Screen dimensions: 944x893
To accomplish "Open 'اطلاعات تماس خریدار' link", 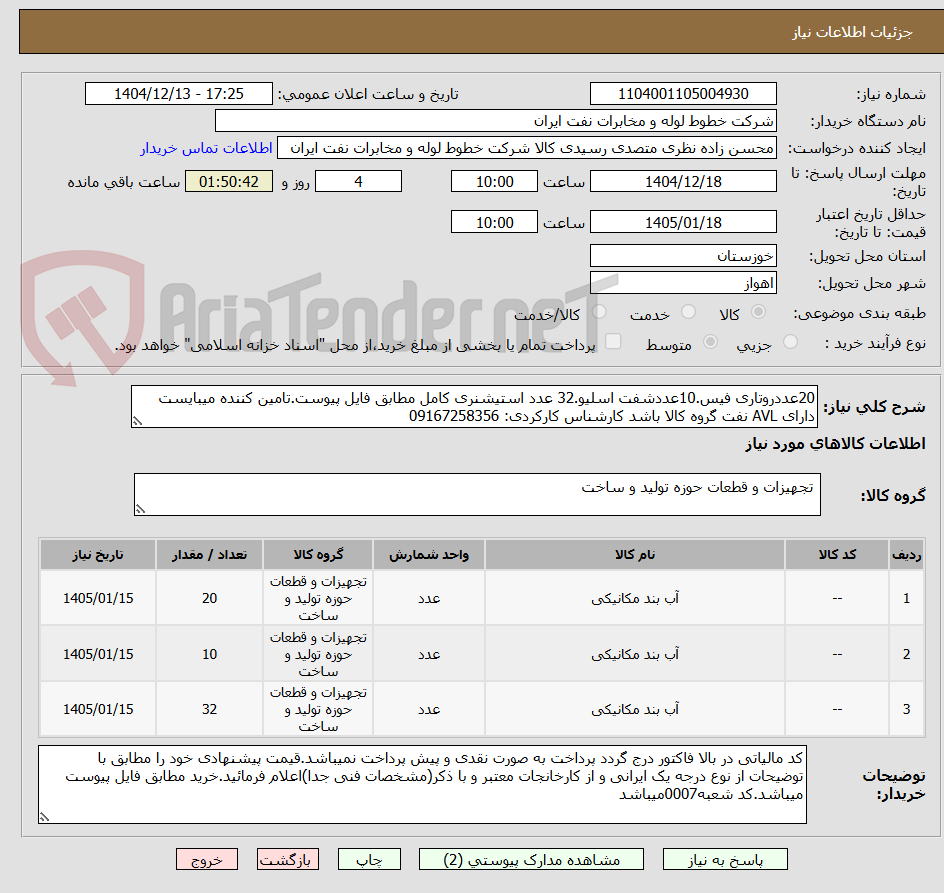I will (206, 148).
